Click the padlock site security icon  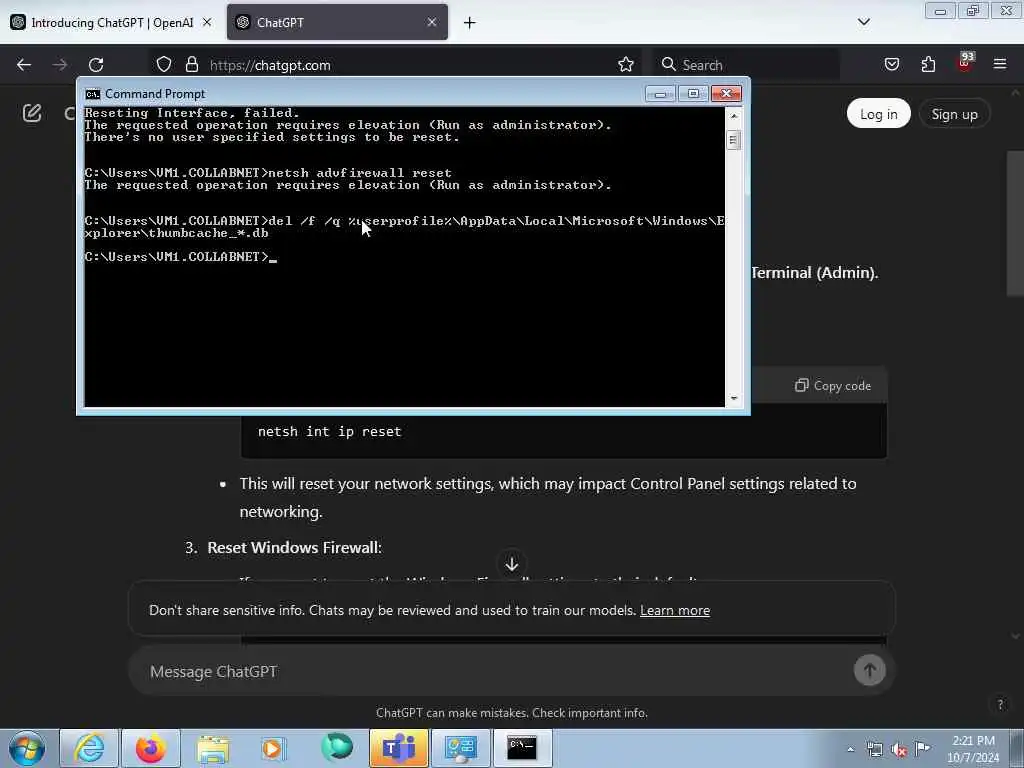click(191, 65)
